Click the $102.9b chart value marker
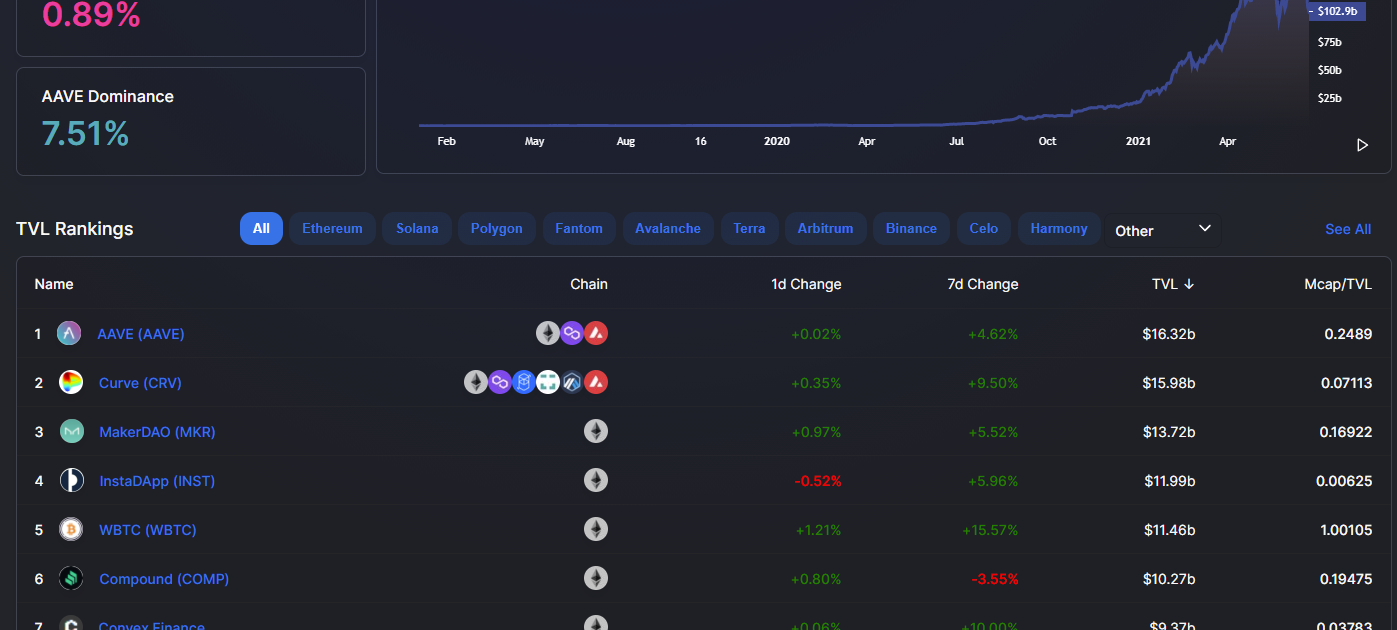Viewport: 1397px width, 630px height. (x=1337, y=11)
